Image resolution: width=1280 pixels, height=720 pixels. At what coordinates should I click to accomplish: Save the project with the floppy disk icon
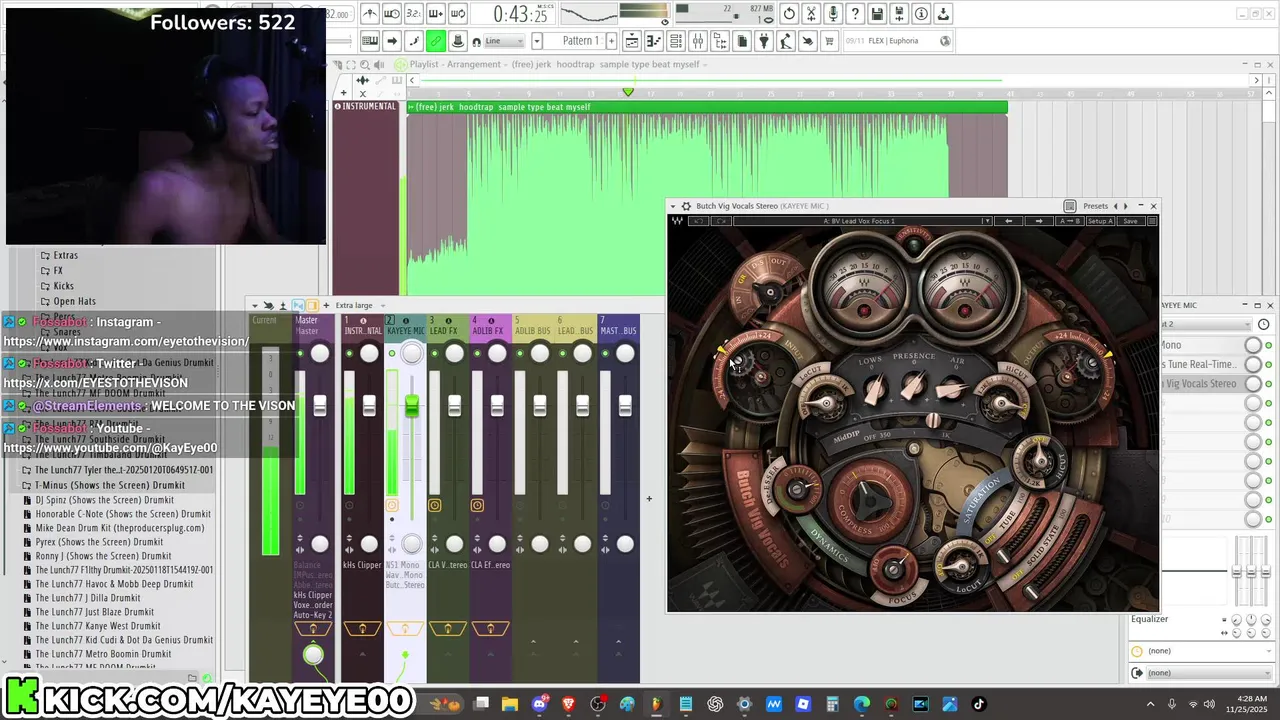tap(877, 14)
